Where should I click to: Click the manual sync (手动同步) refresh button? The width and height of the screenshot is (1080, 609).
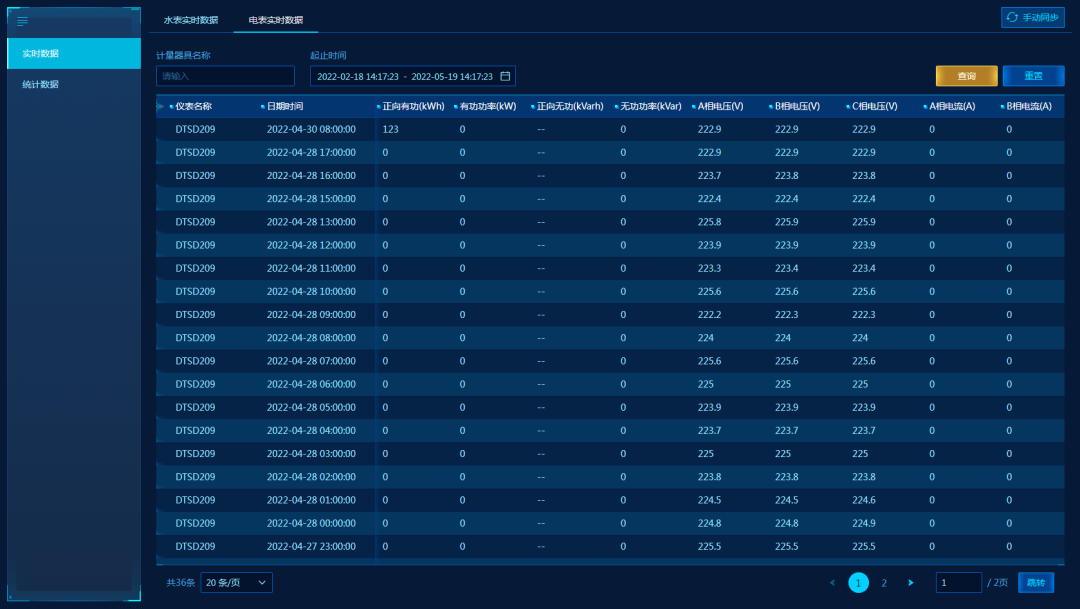(1033, 18)
